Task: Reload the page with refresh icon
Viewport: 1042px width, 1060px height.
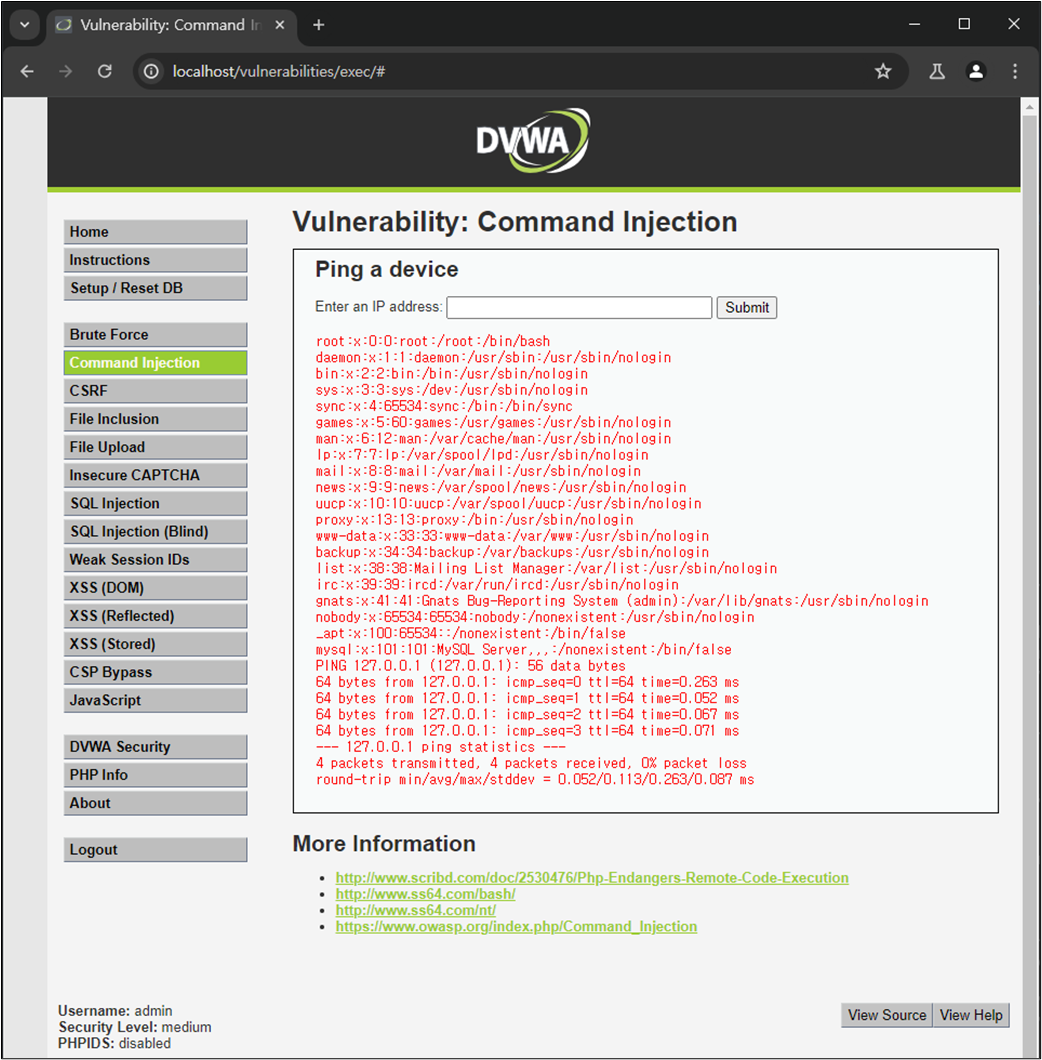Action: pyautogui.click(x=105, y=71)
